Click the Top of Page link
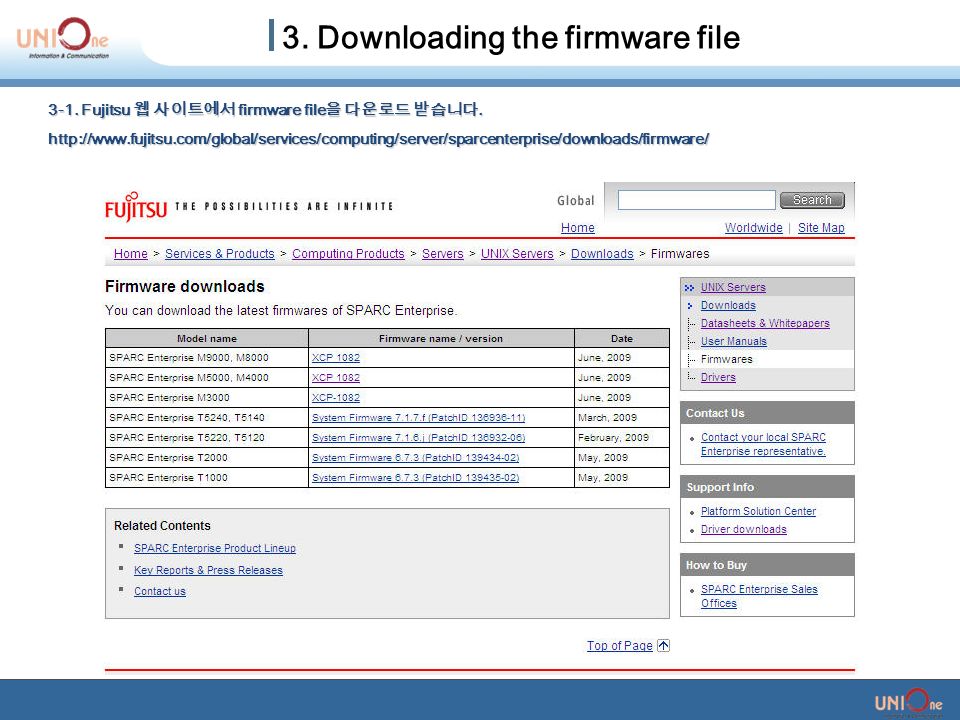The height and width of the screenshot is (720, 960). (620, 645)
